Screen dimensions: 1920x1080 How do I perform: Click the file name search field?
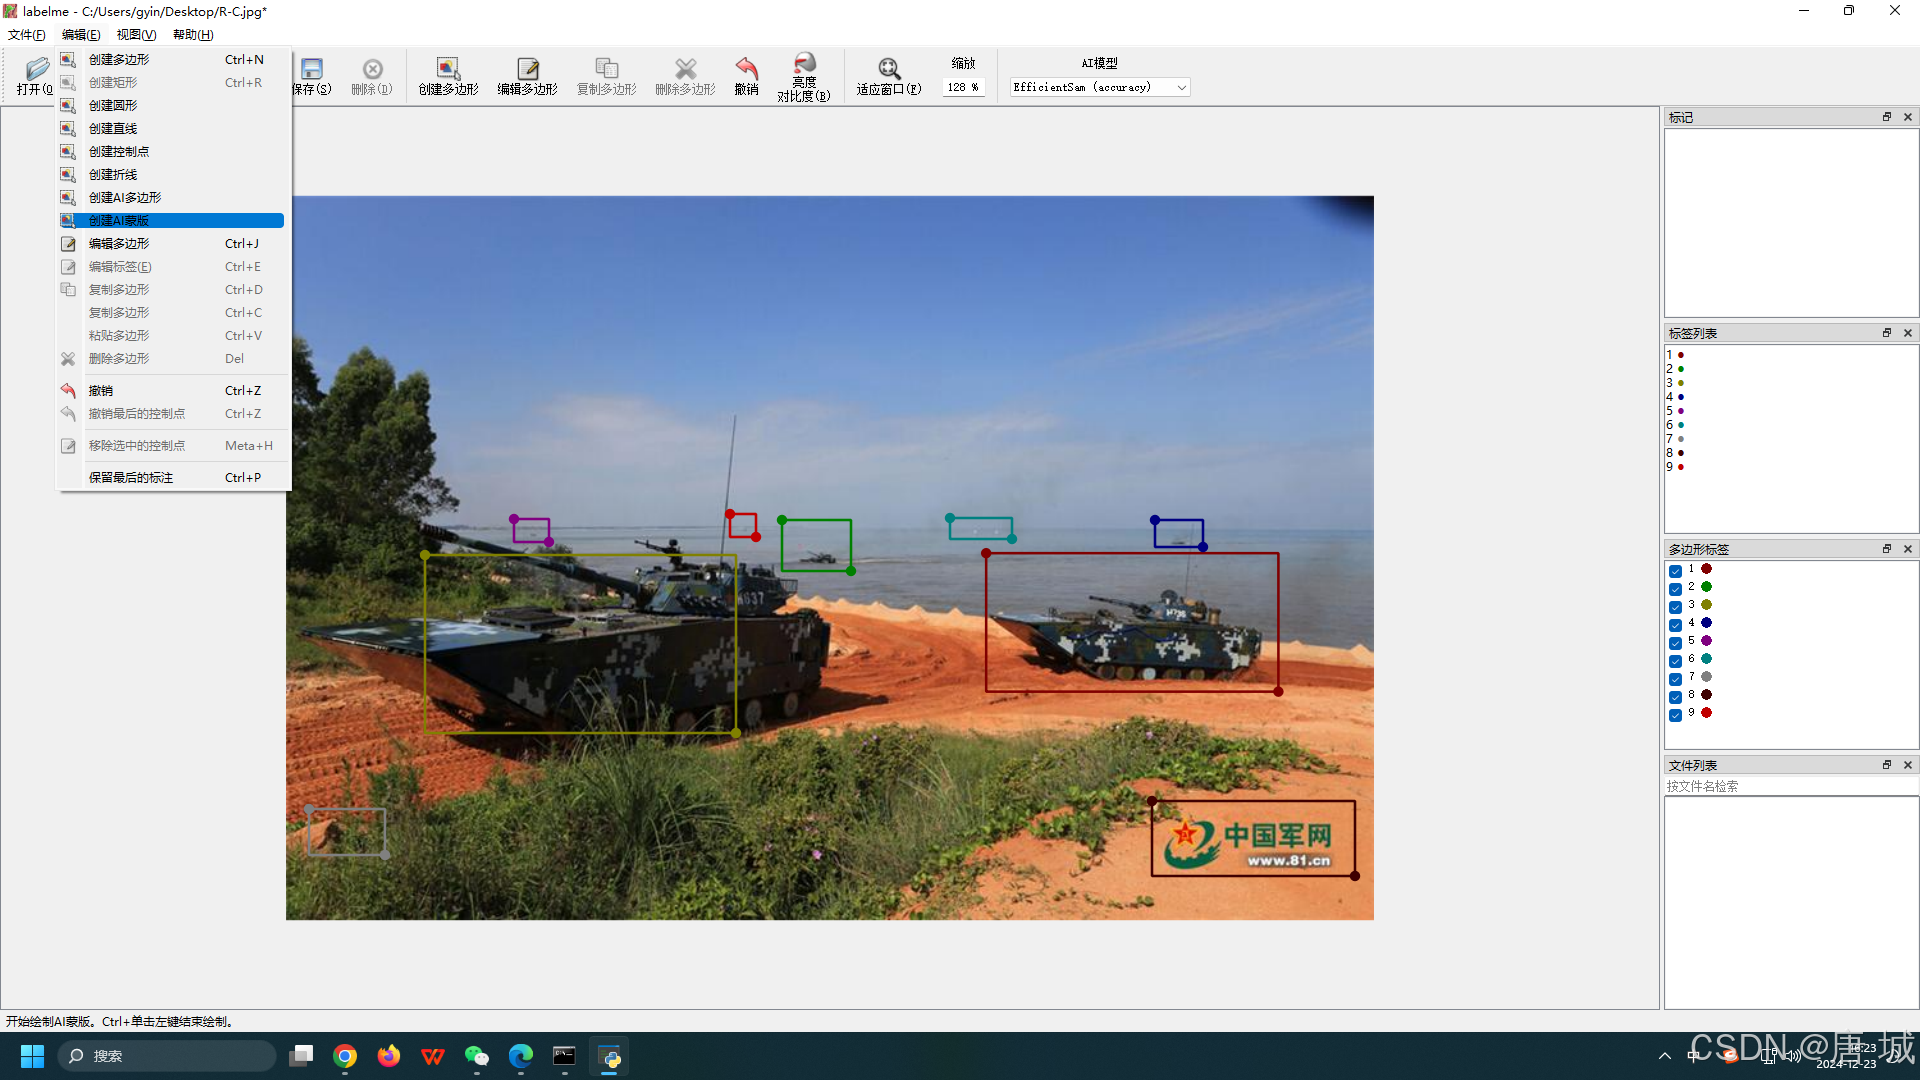coord(1790,786)
